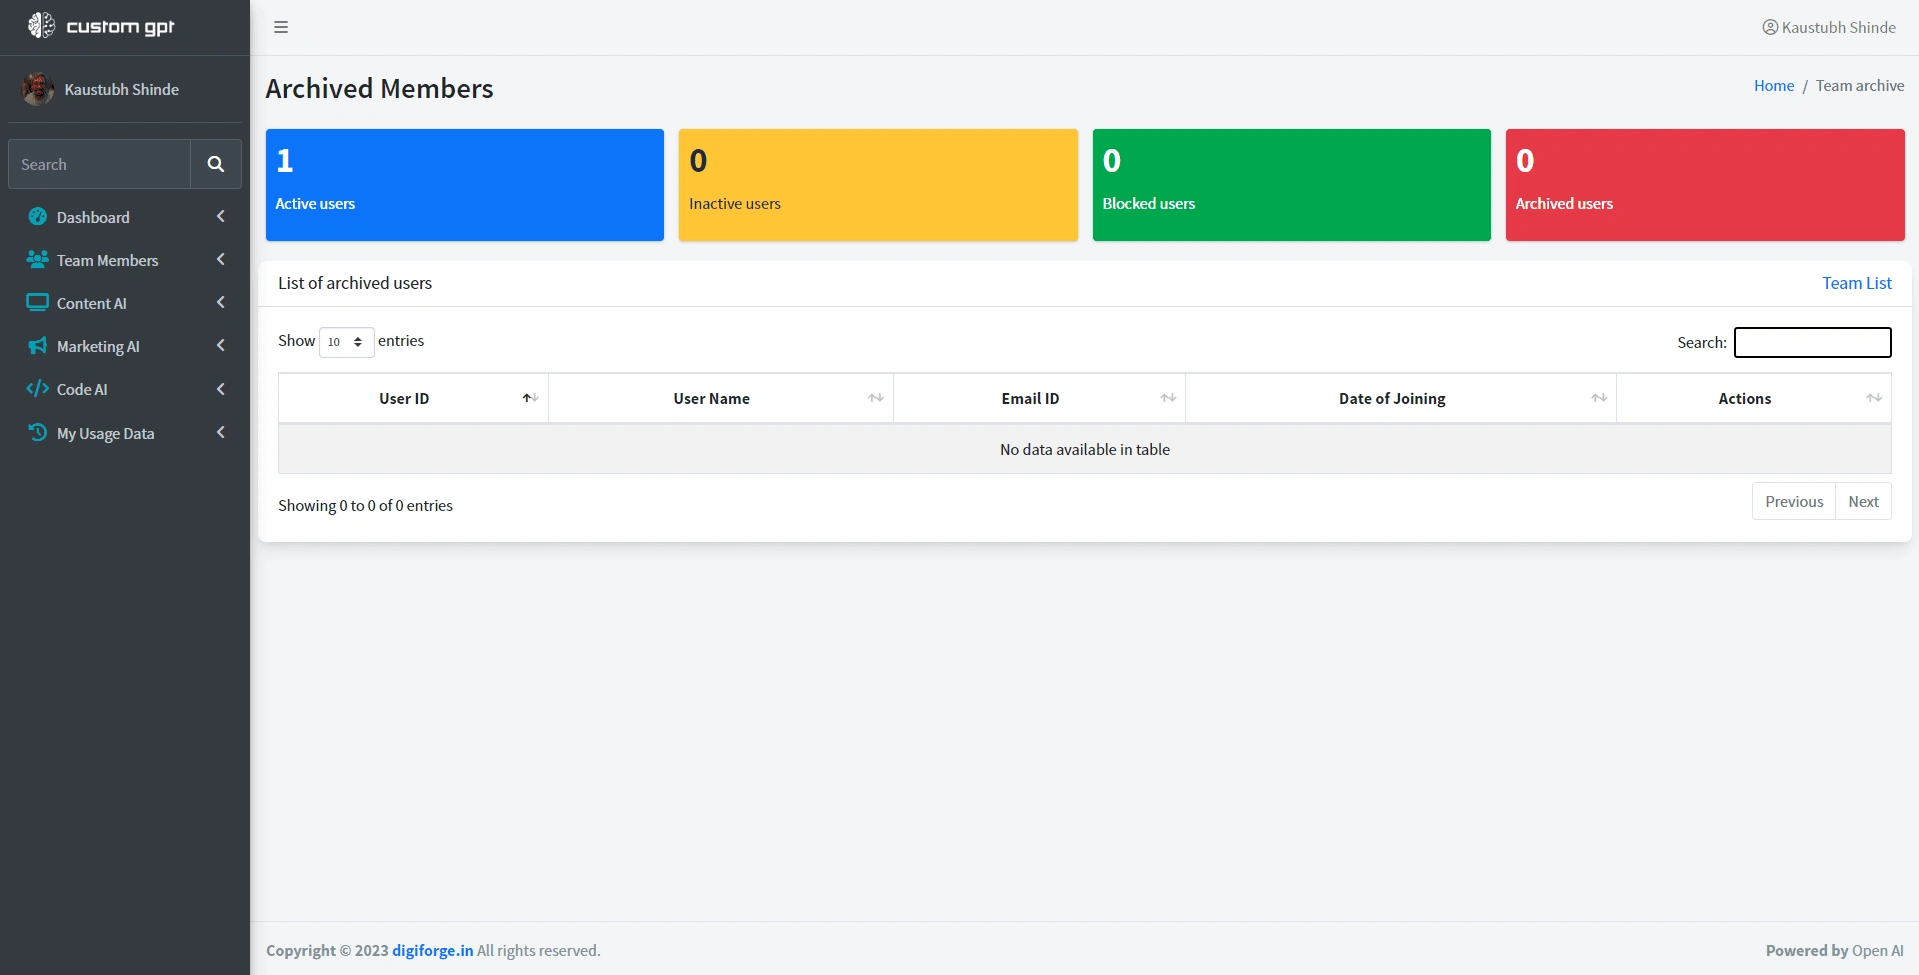Open the Kaustubh Shinde user menu
The width and height of the screenshot is (1919, 975).
coord(1829,27)
